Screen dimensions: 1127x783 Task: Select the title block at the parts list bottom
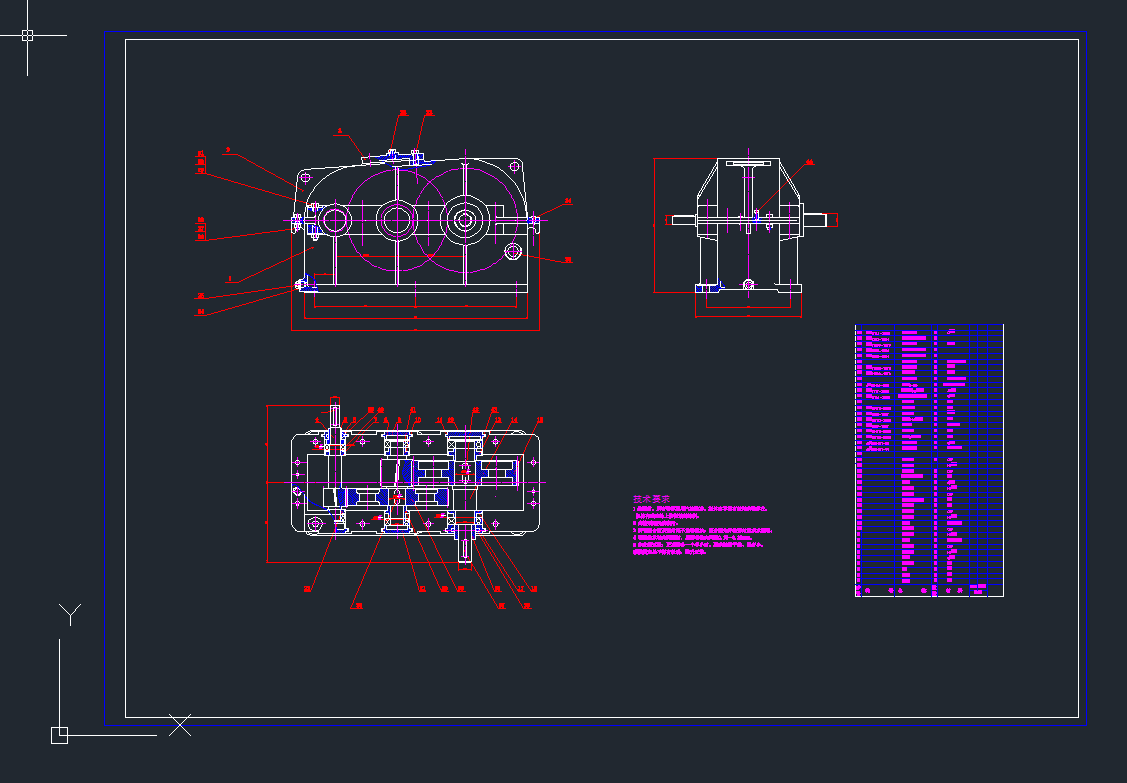click(930, 590)
